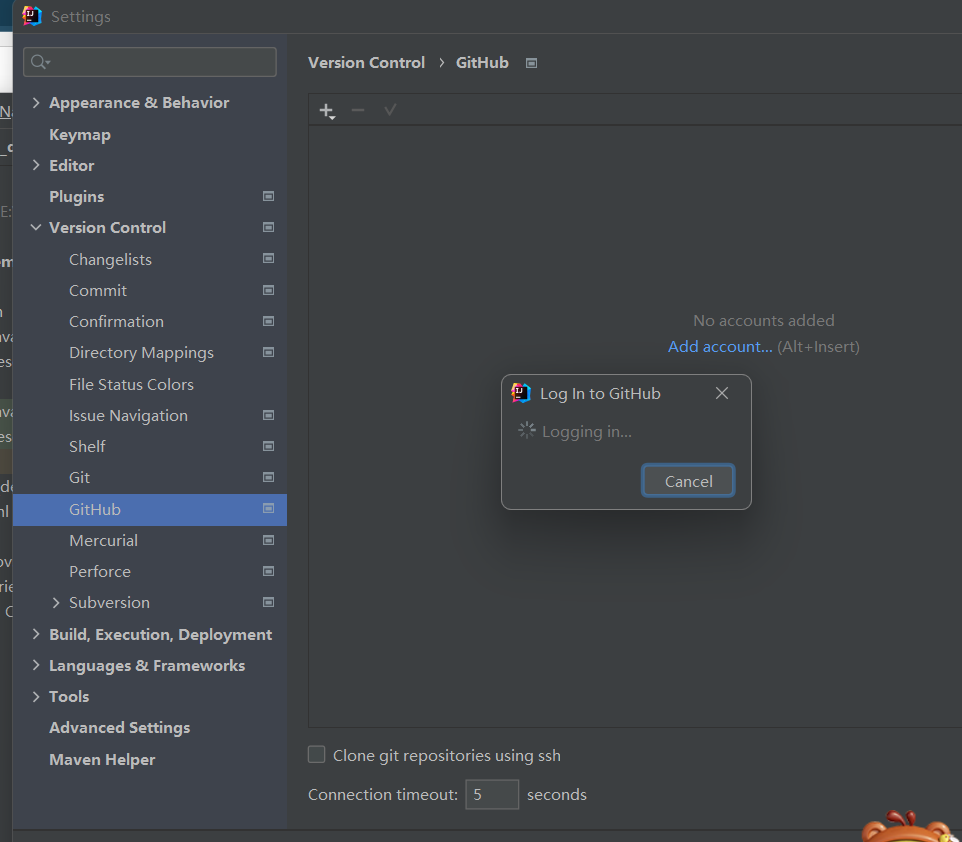This screenshot has width=962, height=842.
Task: Click the remove account minus icon
Action: point(358,110)
